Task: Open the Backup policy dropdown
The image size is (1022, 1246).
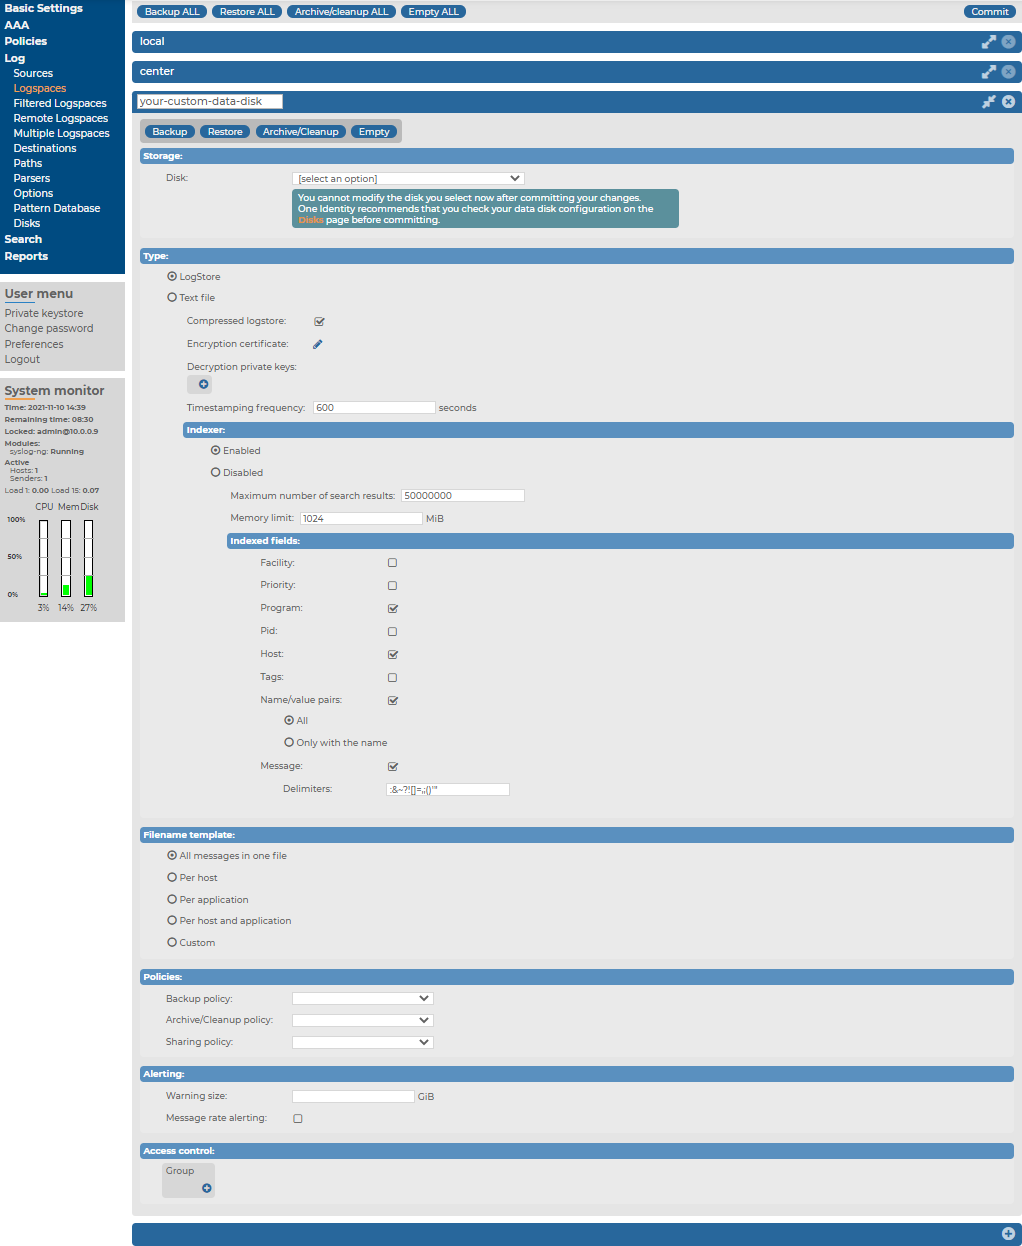Action: tap(362, 999)
